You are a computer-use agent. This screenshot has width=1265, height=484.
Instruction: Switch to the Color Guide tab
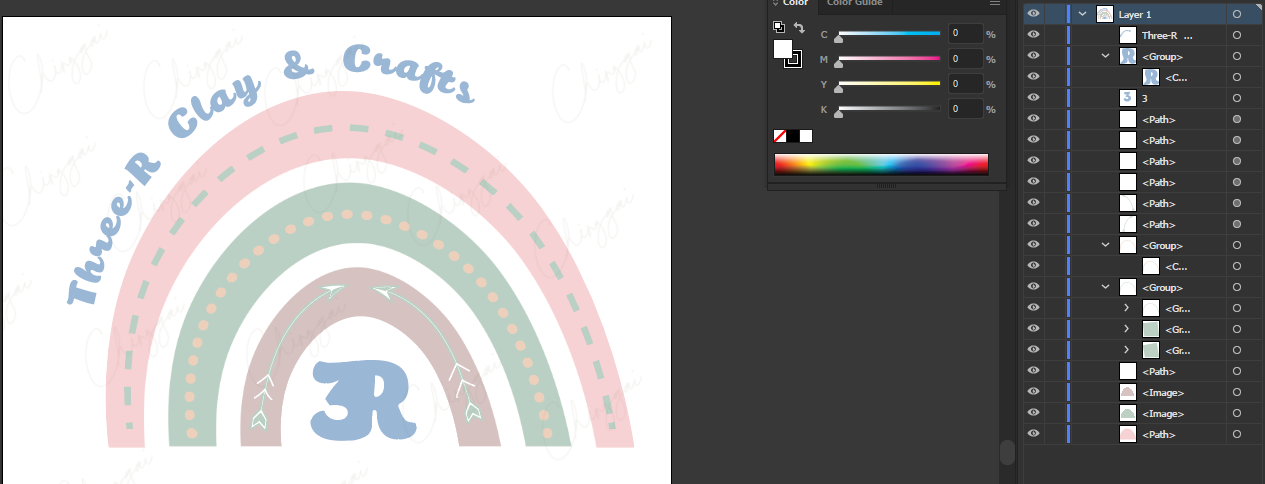coord(854,4)
